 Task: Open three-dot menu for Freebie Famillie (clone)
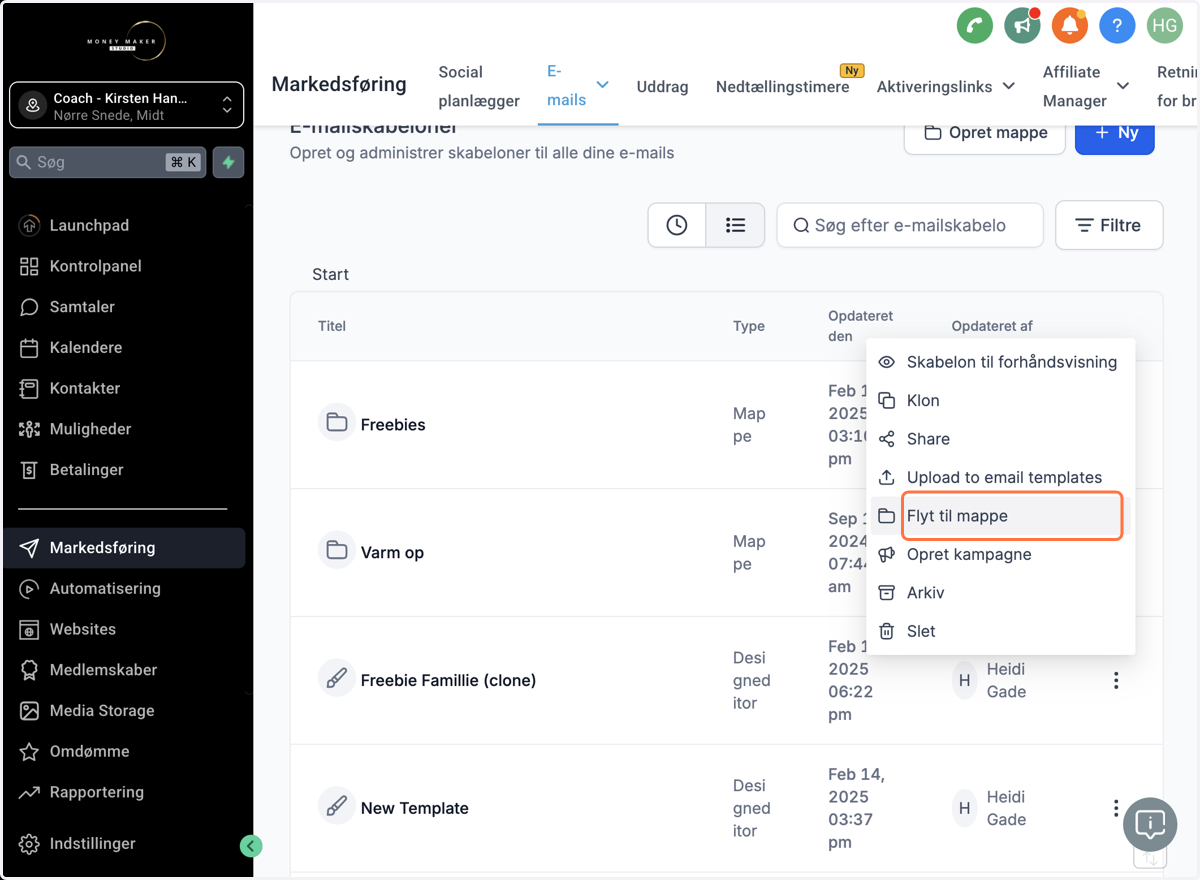(x=1116, y=681)
